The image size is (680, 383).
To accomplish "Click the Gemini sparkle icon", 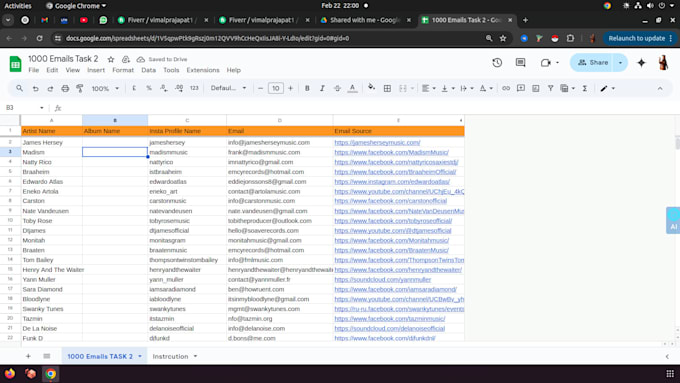I will tap(641, 62).
